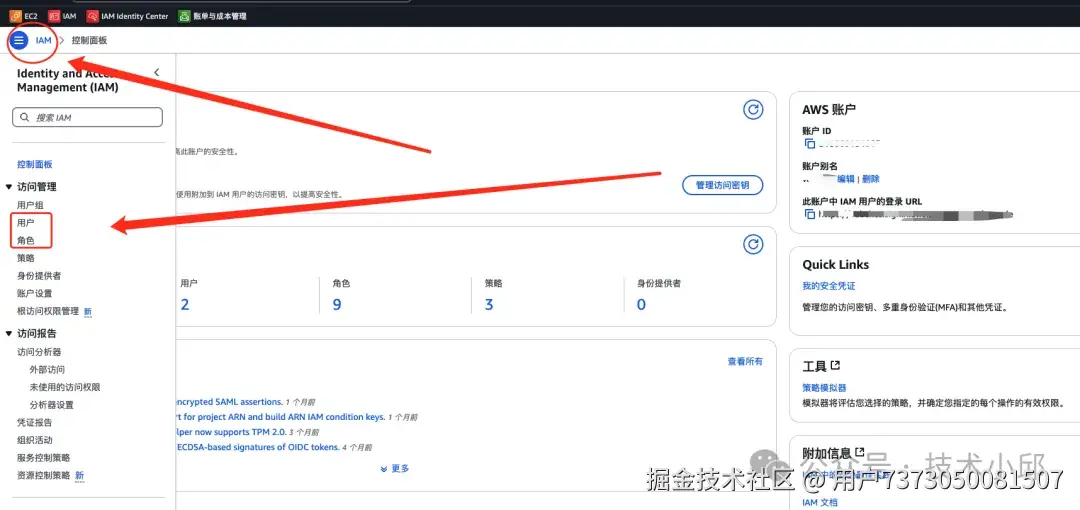The image size is (1080, 510).
Task: Open 服务控制策略 in sidebar
Action: pos(43,458)
